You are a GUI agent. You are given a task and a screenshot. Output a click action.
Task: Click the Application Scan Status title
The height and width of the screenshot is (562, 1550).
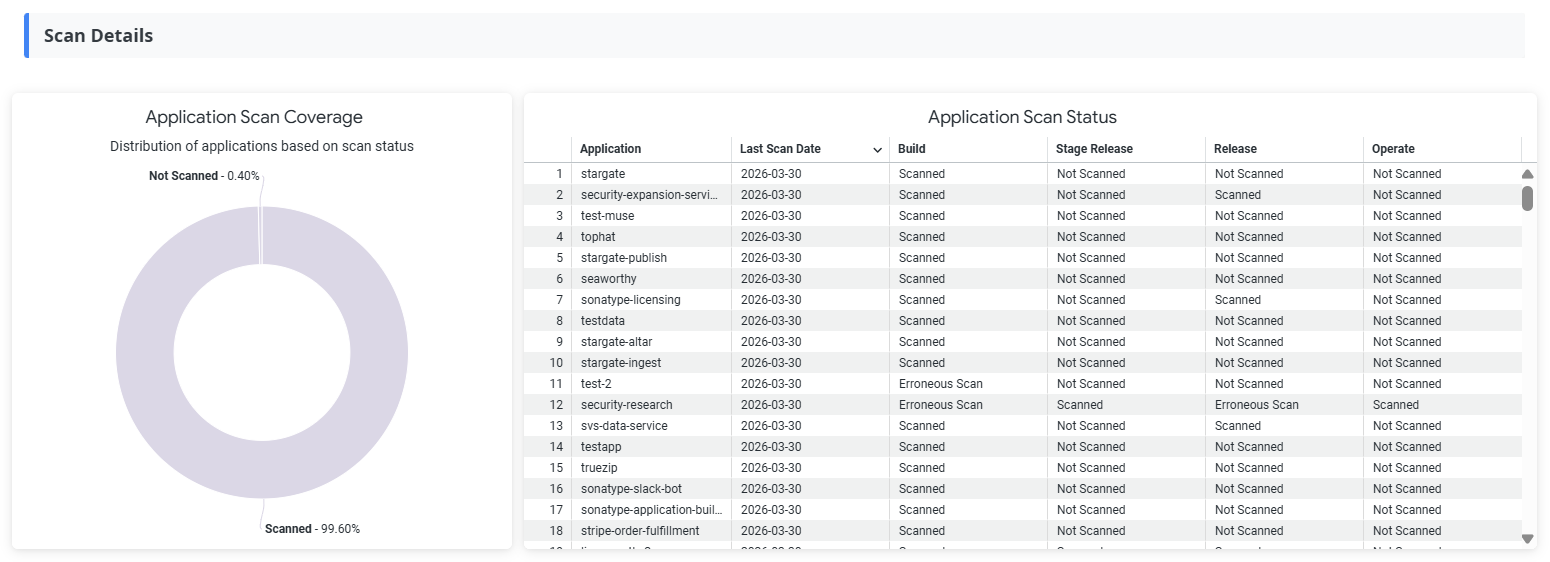(1022, 117)
